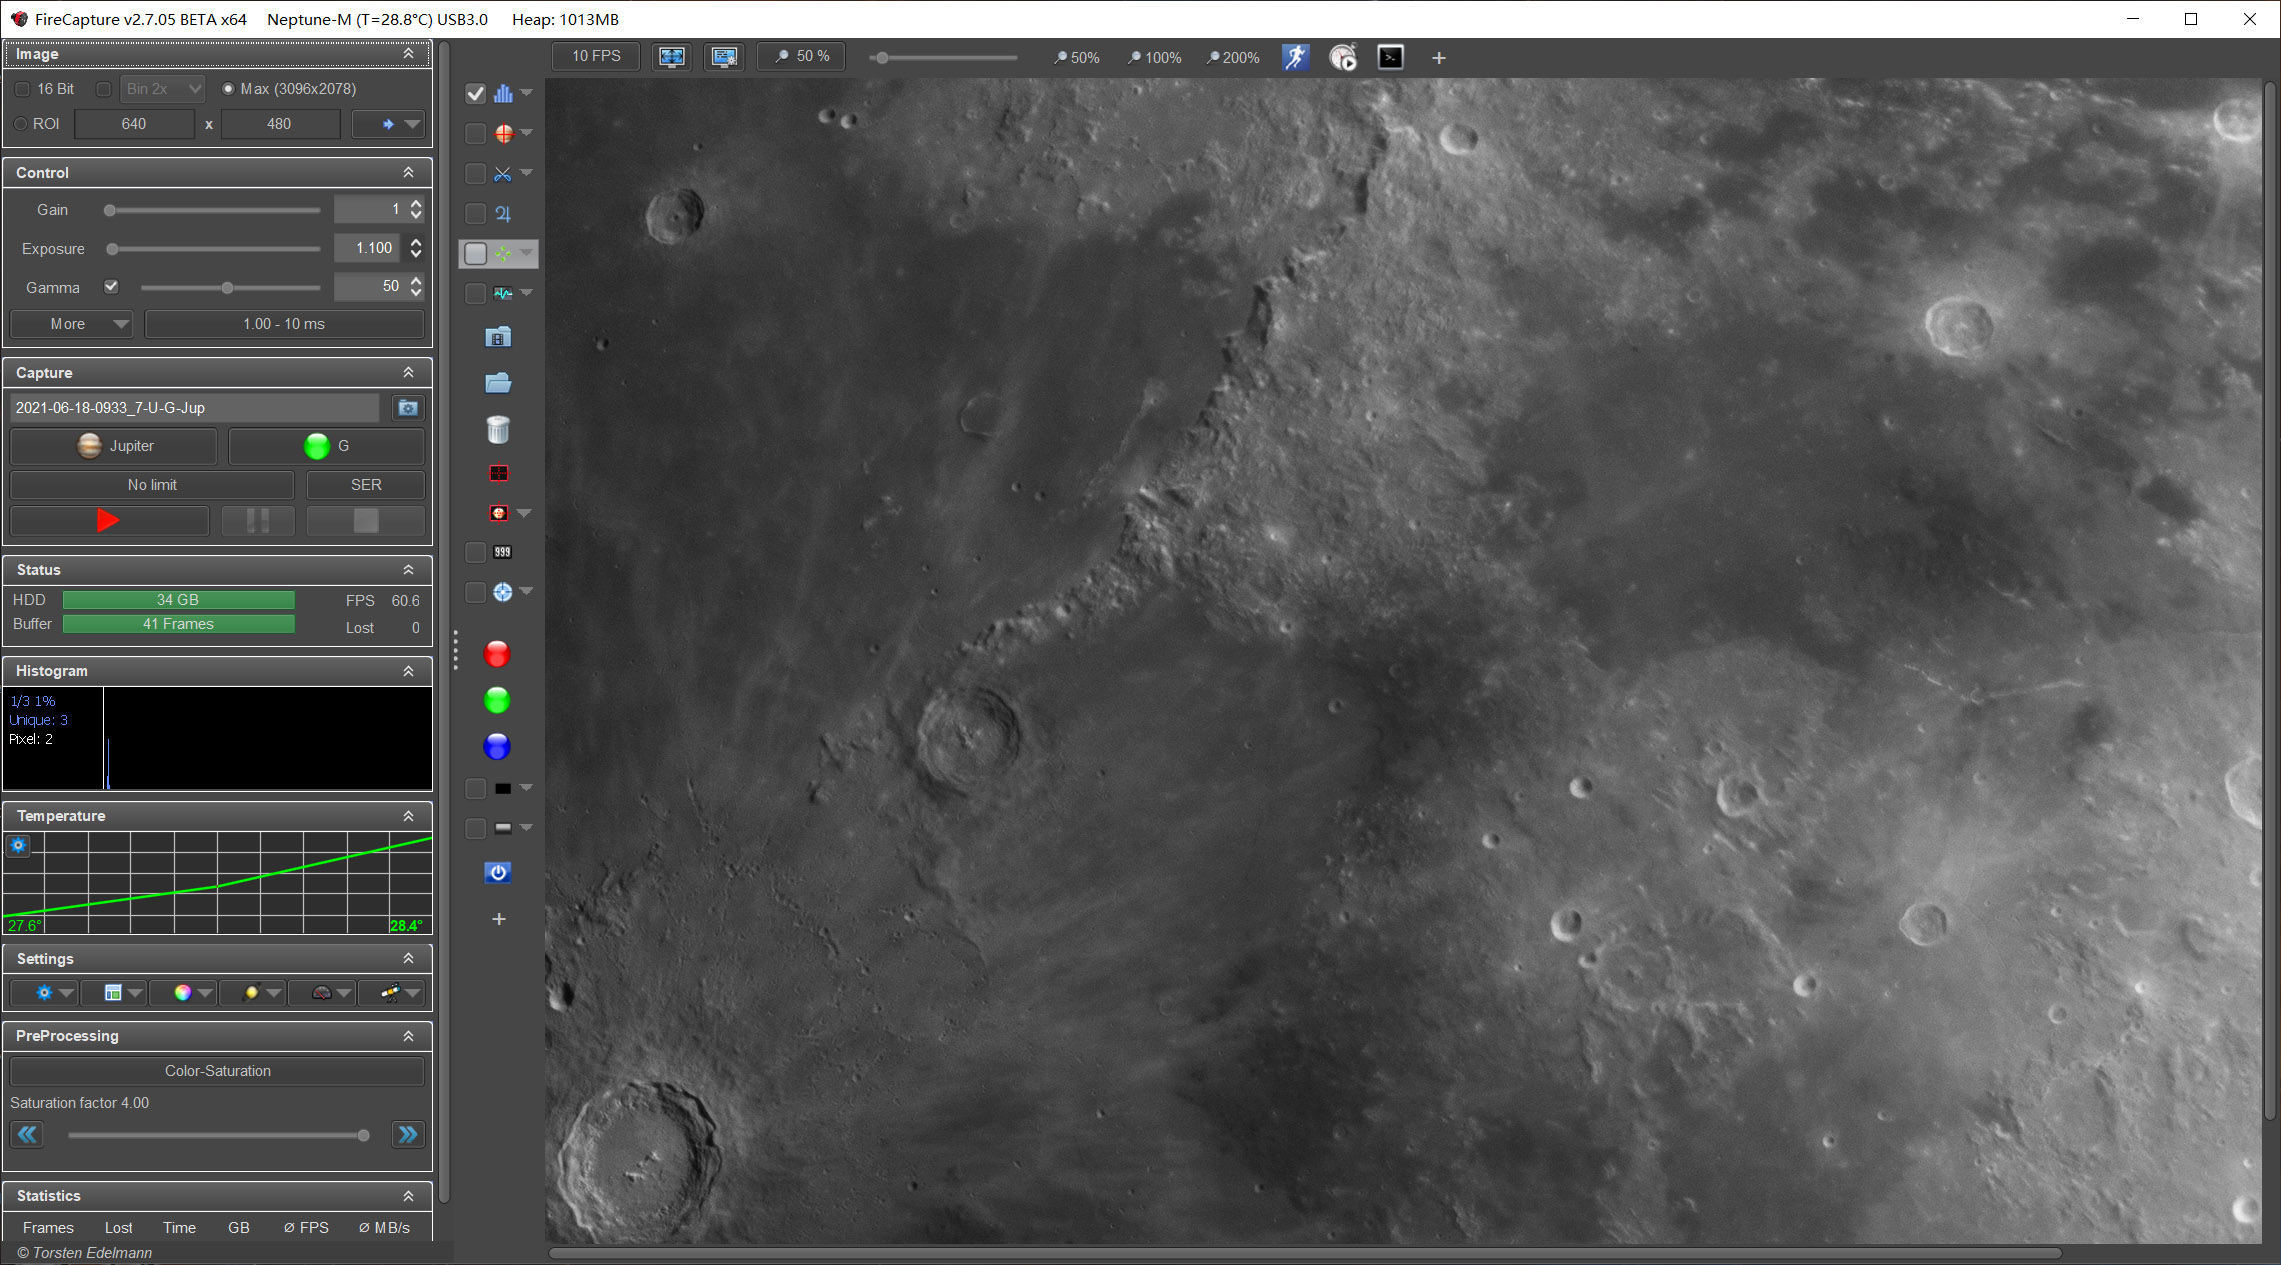The width and height of the screenshot is (2281, 1265).
Task: Click the top toolbar zoom slider
Action: click(944, 58)
